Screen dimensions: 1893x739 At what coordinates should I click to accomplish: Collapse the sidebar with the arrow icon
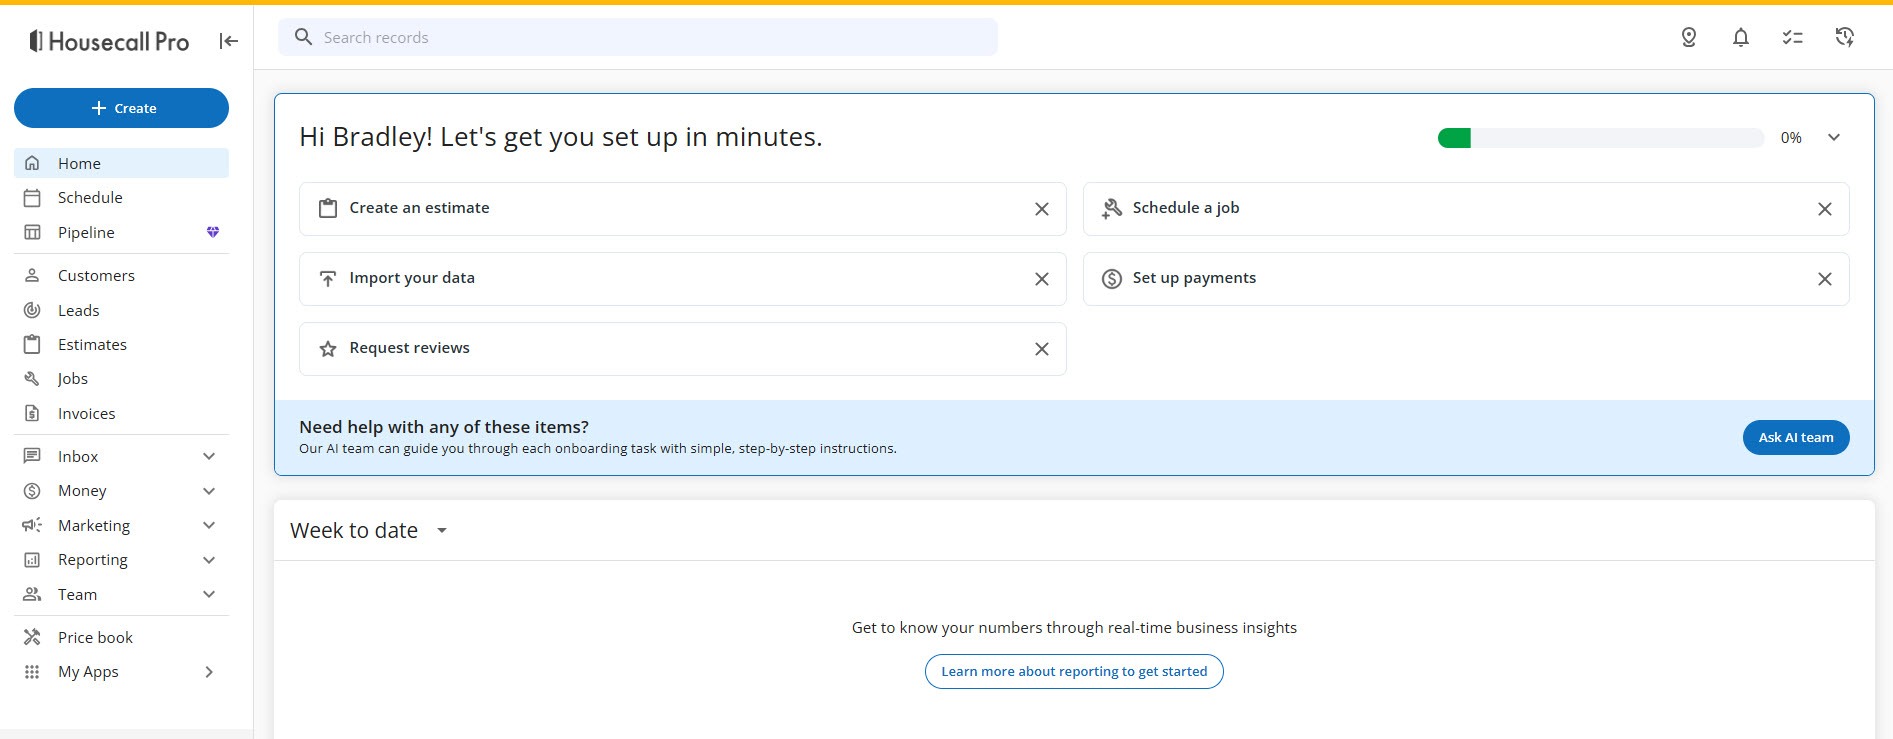[228, 41]
